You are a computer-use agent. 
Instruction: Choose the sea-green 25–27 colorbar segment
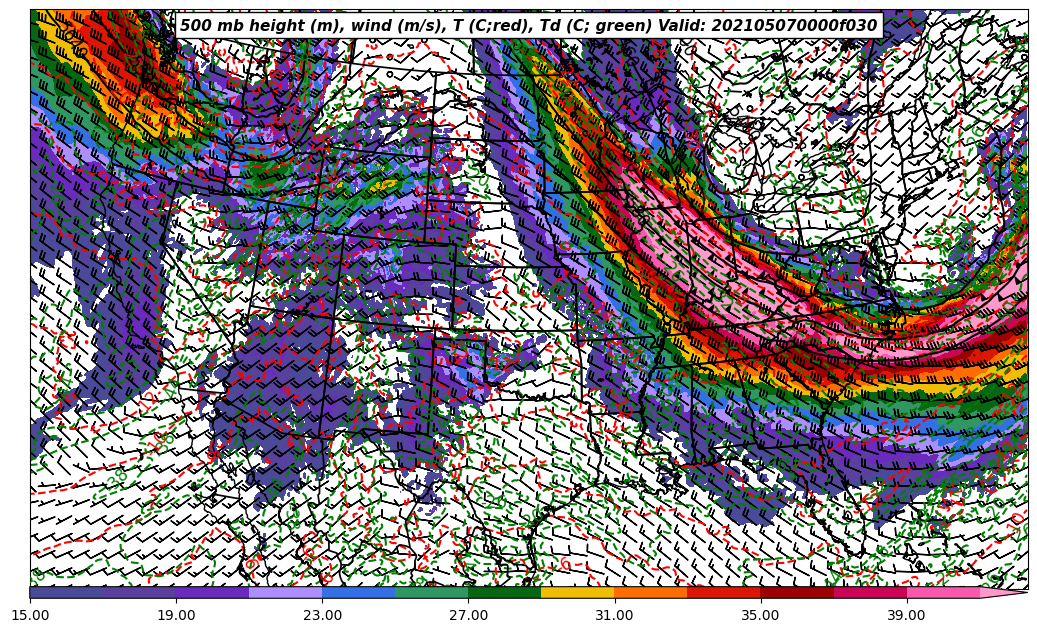pyautogui.click(x=431, y=592)
